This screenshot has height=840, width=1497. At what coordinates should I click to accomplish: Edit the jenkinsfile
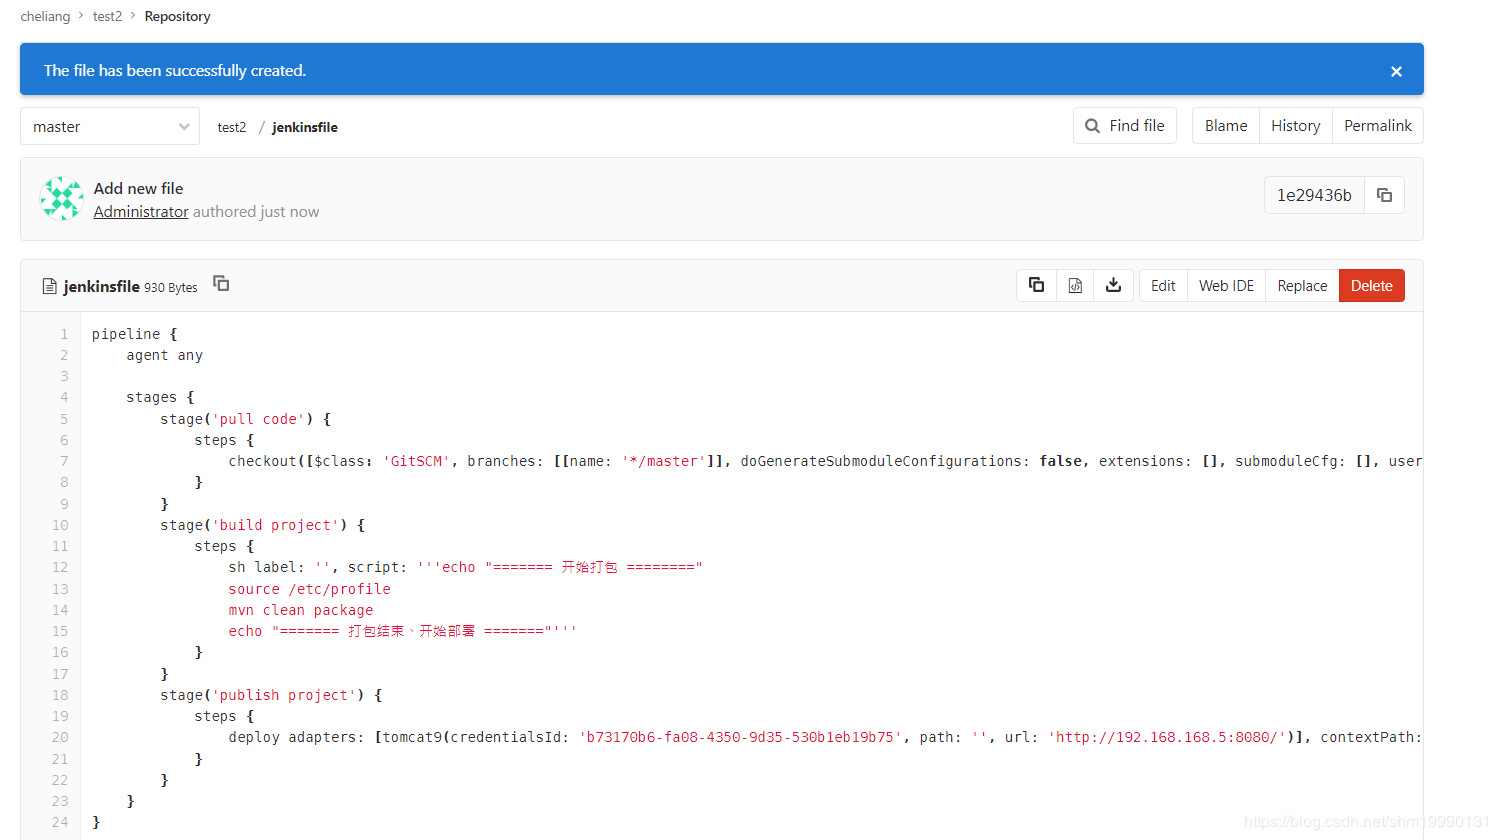(x=1163, y=285)
